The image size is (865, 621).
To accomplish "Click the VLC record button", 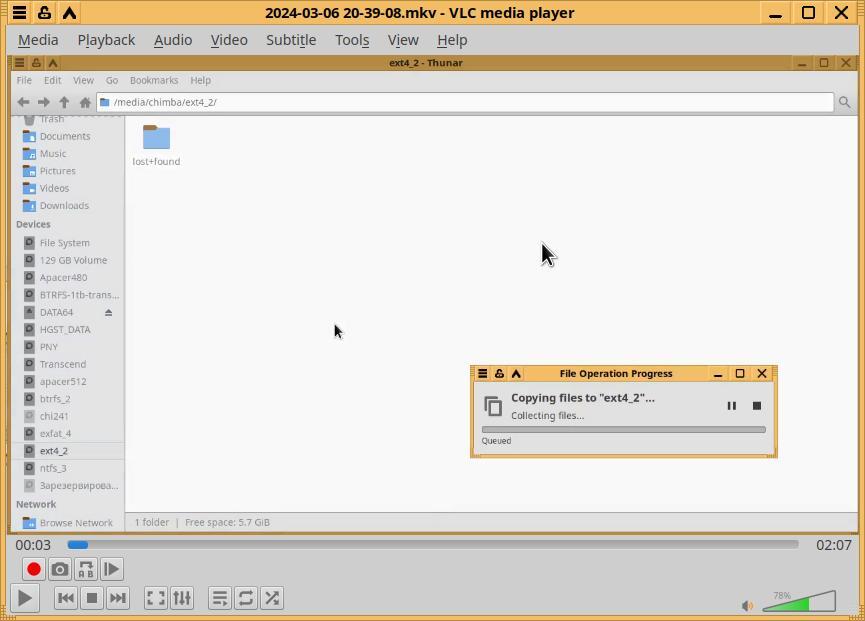I will pyautogui.click(x=34, y=569).
